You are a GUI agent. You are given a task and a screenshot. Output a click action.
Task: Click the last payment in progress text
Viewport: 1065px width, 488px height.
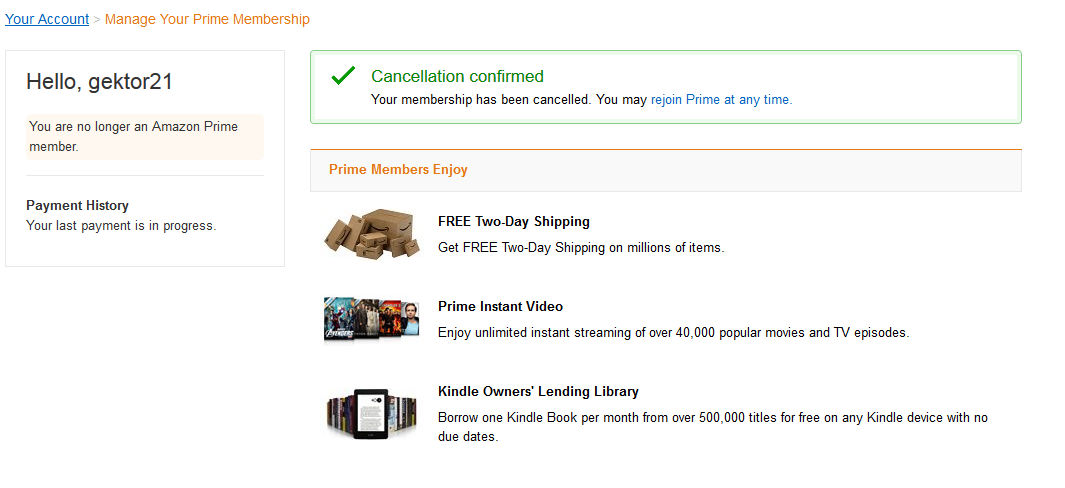[120, 226]
